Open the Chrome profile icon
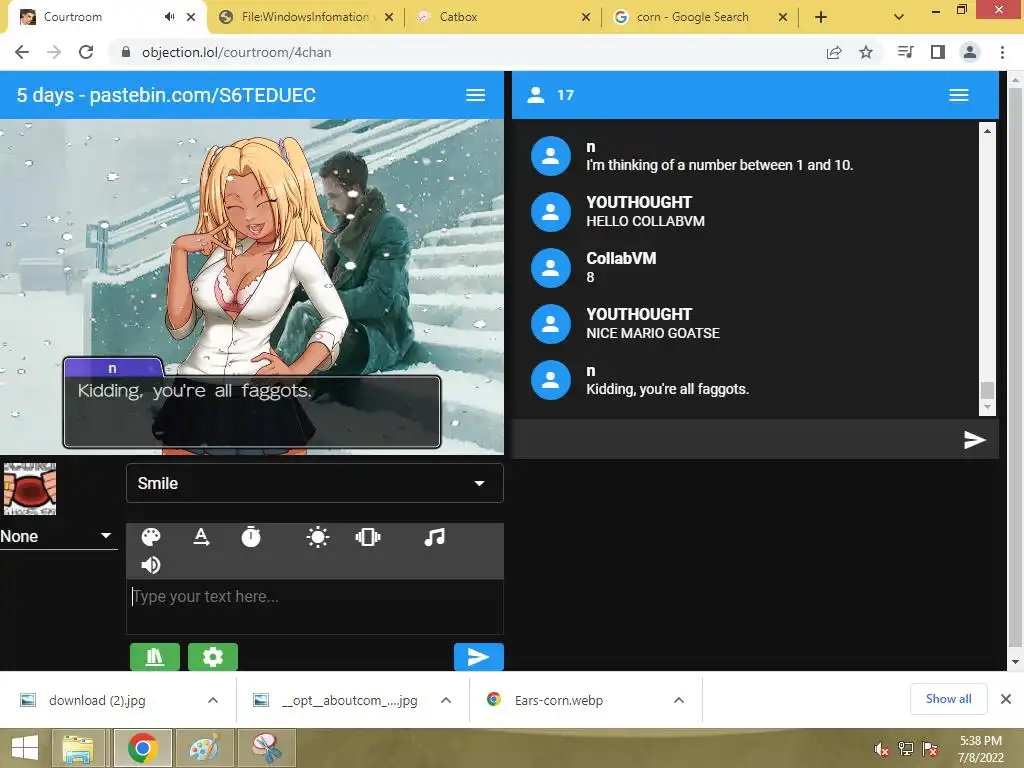This screenshot has height=768, width=1024. point(970,52)
